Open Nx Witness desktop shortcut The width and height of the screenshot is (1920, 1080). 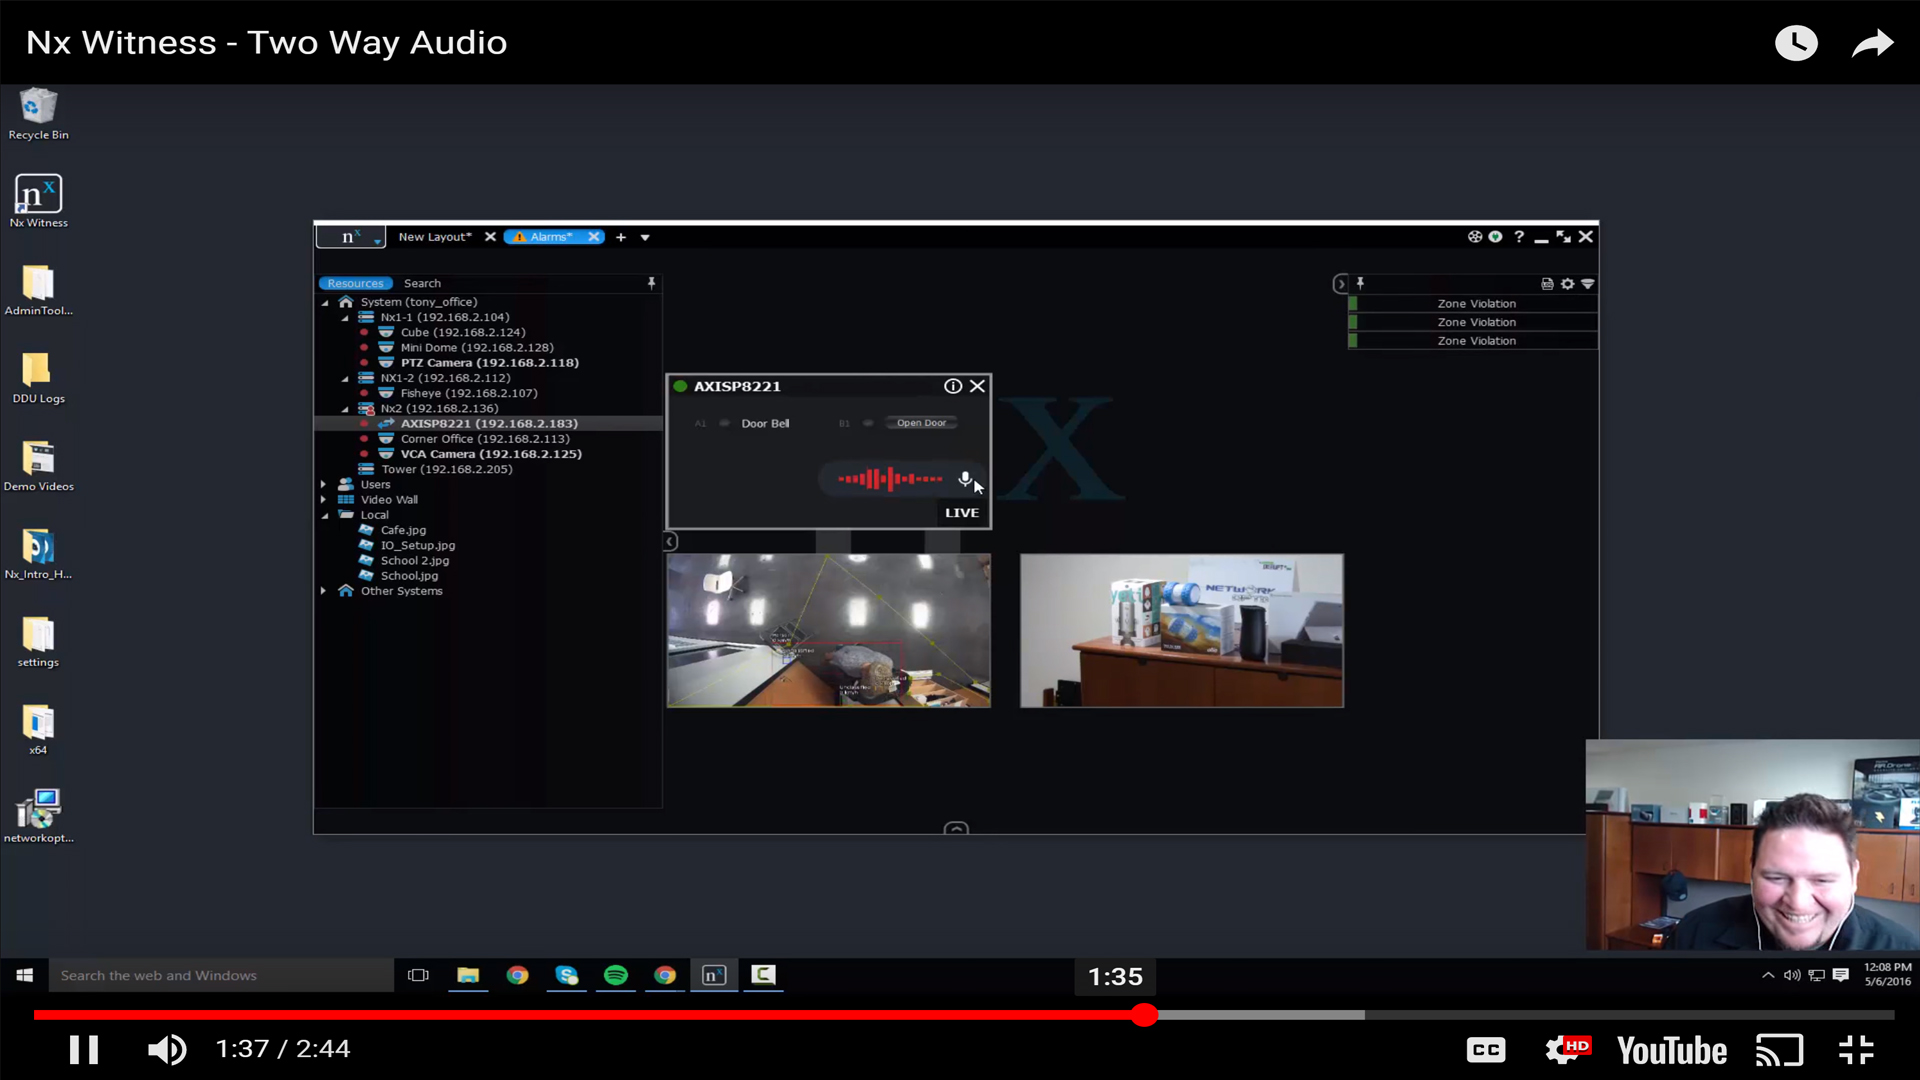(38, 202)
